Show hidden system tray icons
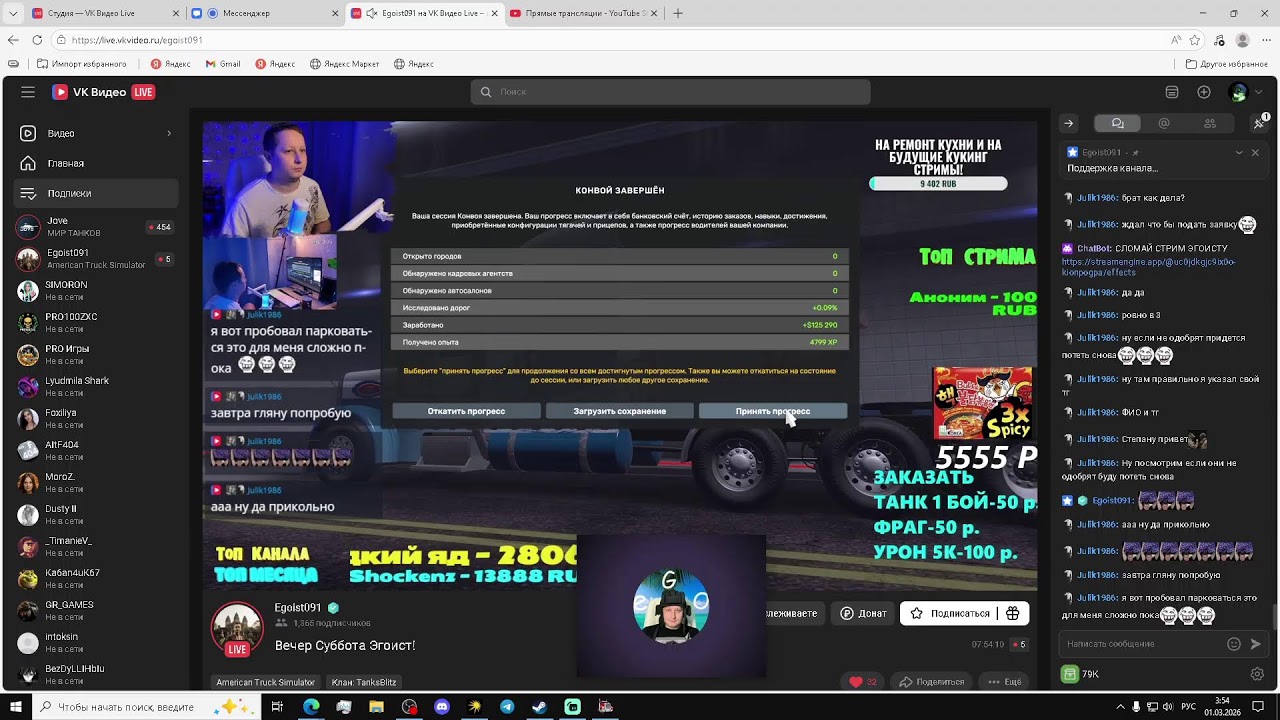The height and width of the screenshot is (720, 1280). 1120,707
